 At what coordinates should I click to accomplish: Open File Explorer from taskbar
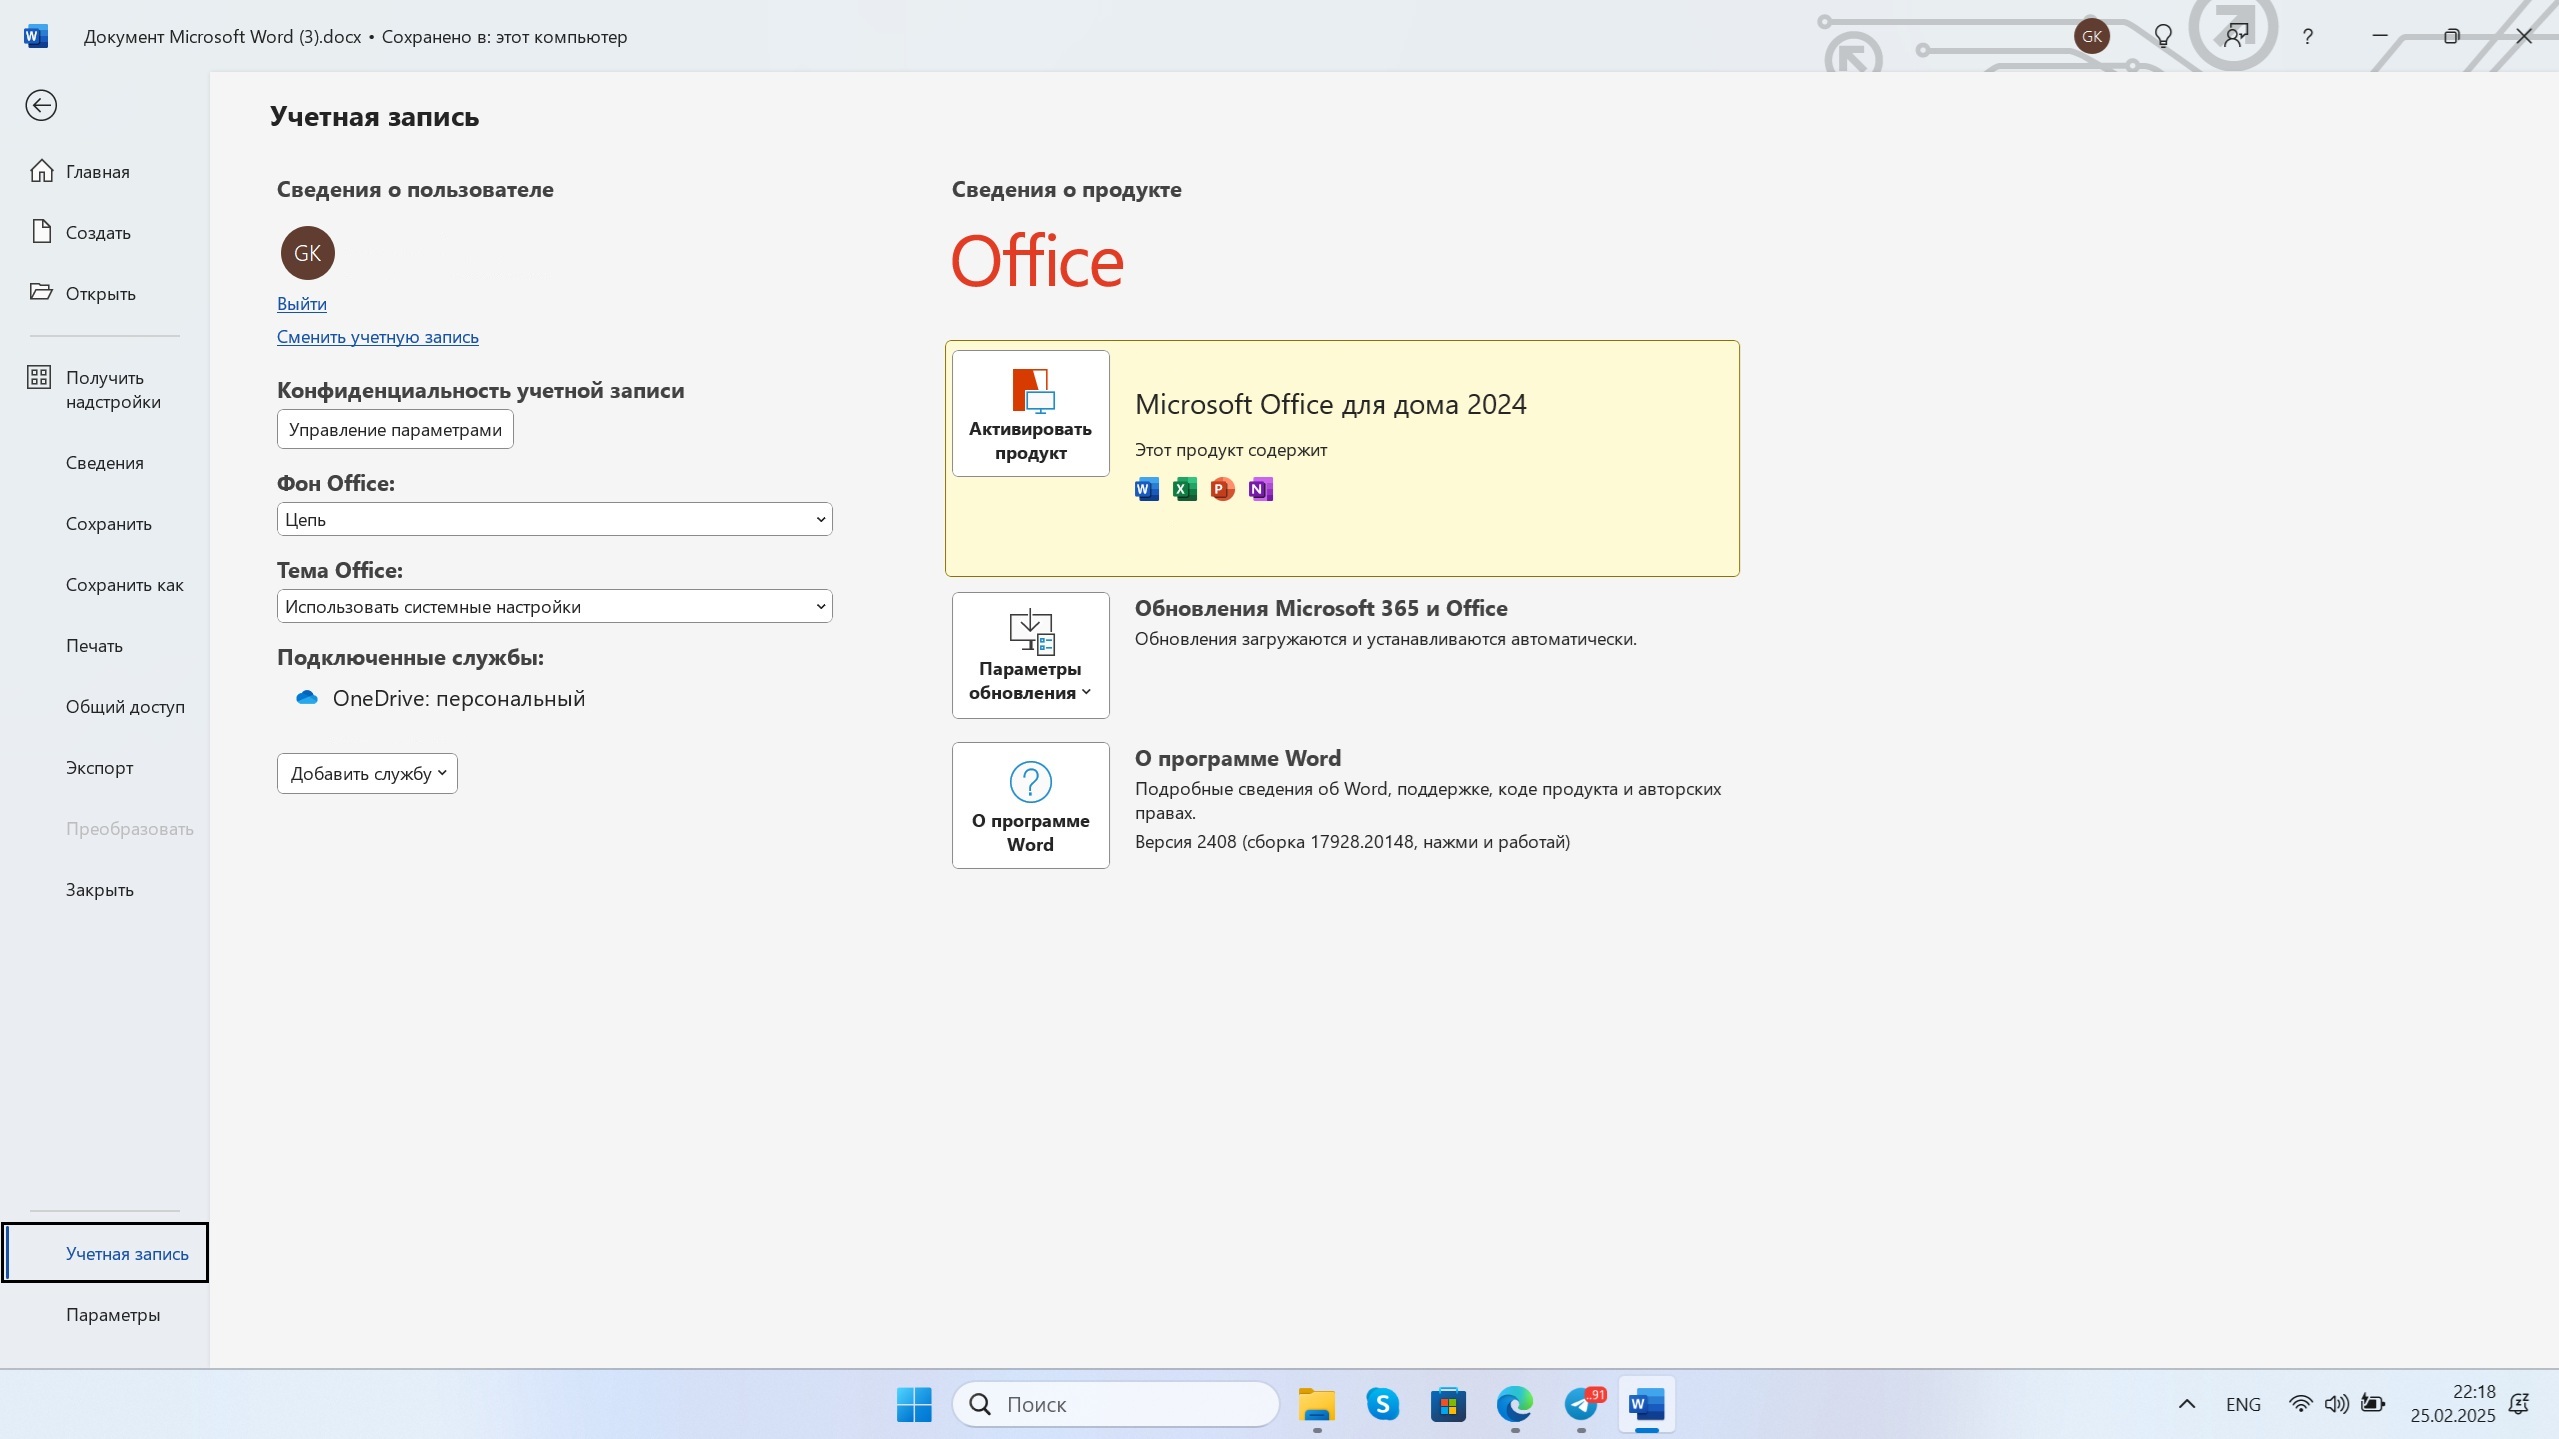click(x=1316, y=1404)
